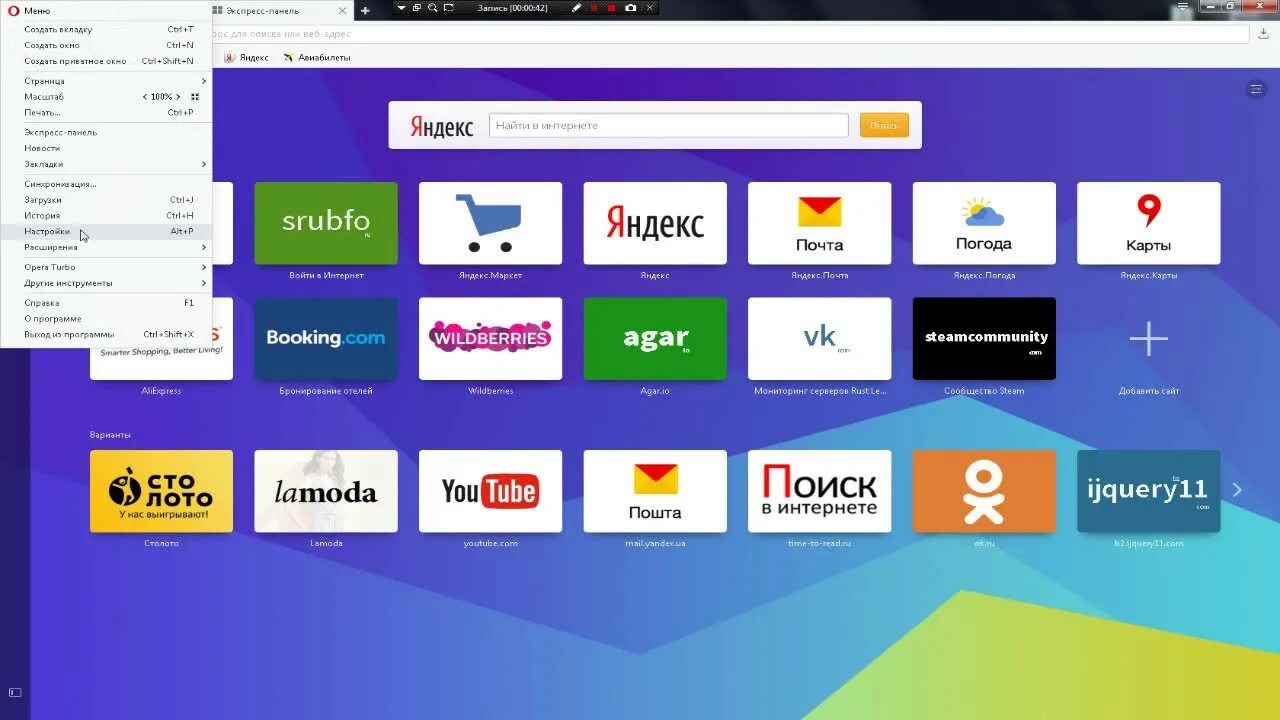
Task: Click the camera screenshot icon in the recorder toolbar
Action: click(x=630, y=7)
